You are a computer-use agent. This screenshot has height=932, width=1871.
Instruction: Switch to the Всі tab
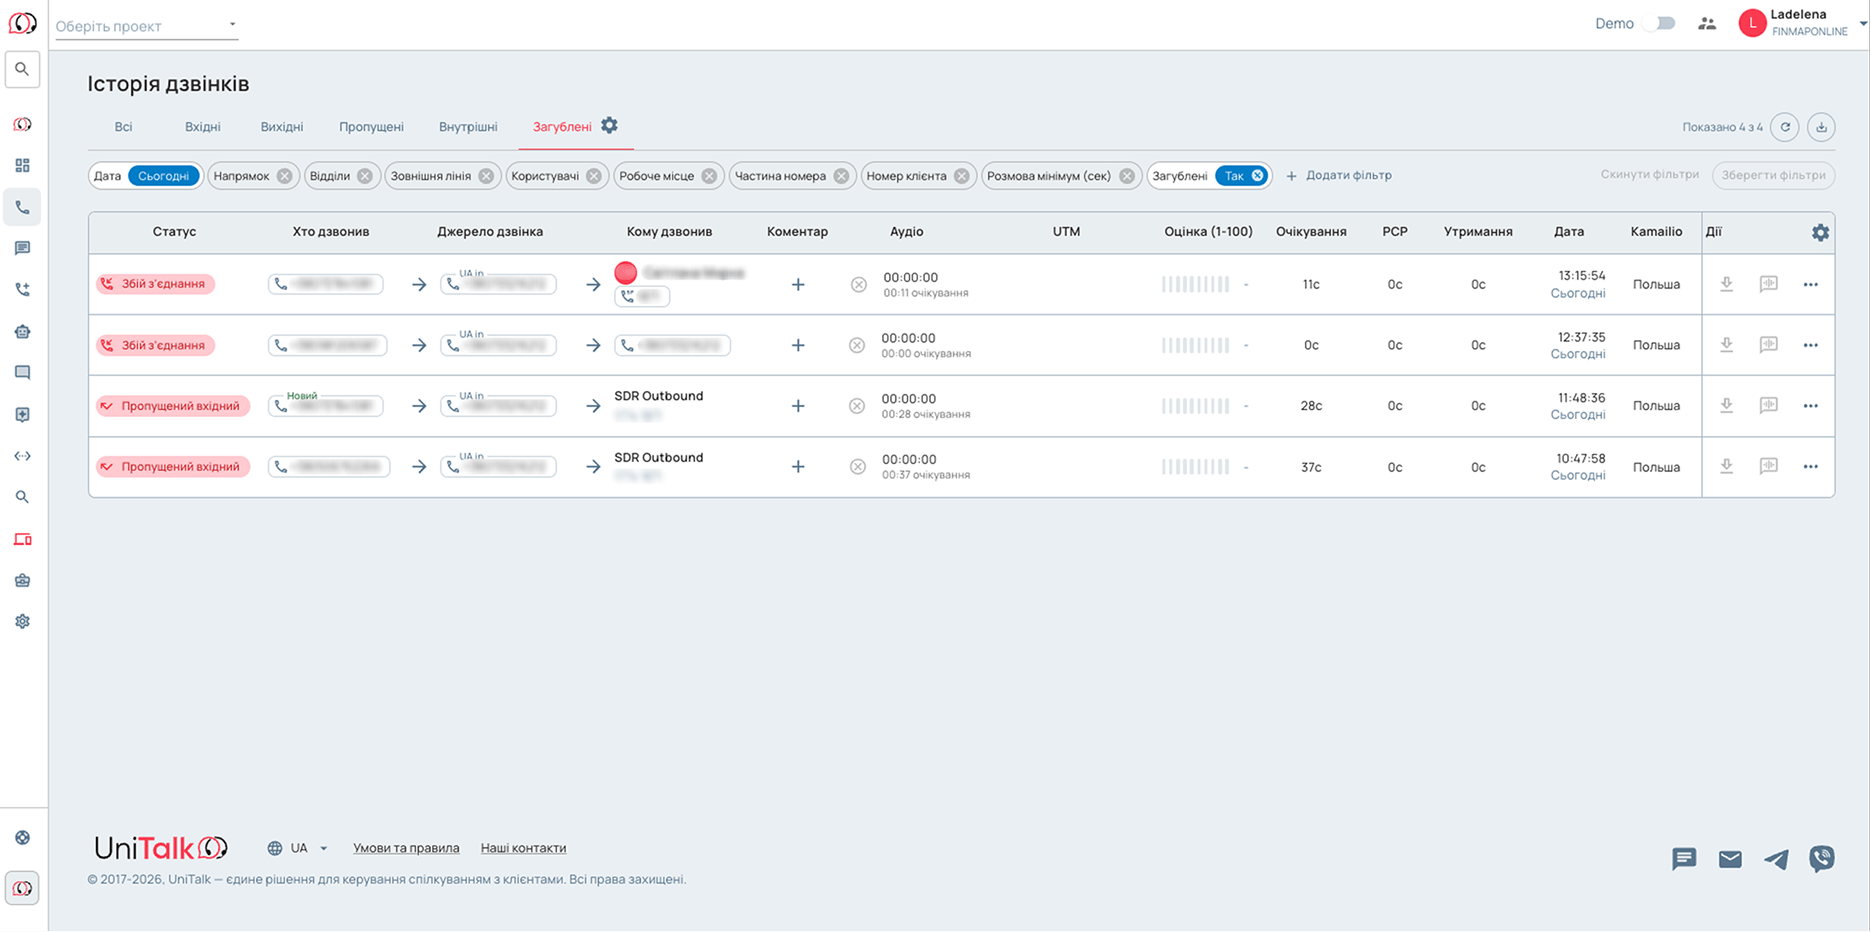click(x=123, y=127)
